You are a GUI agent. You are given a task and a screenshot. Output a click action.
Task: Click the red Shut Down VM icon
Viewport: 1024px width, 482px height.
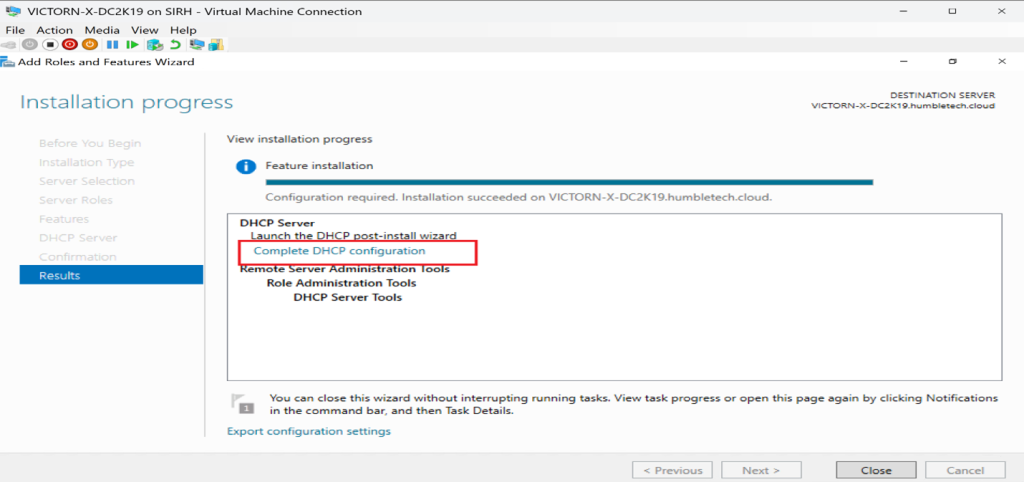coord(69,45)
